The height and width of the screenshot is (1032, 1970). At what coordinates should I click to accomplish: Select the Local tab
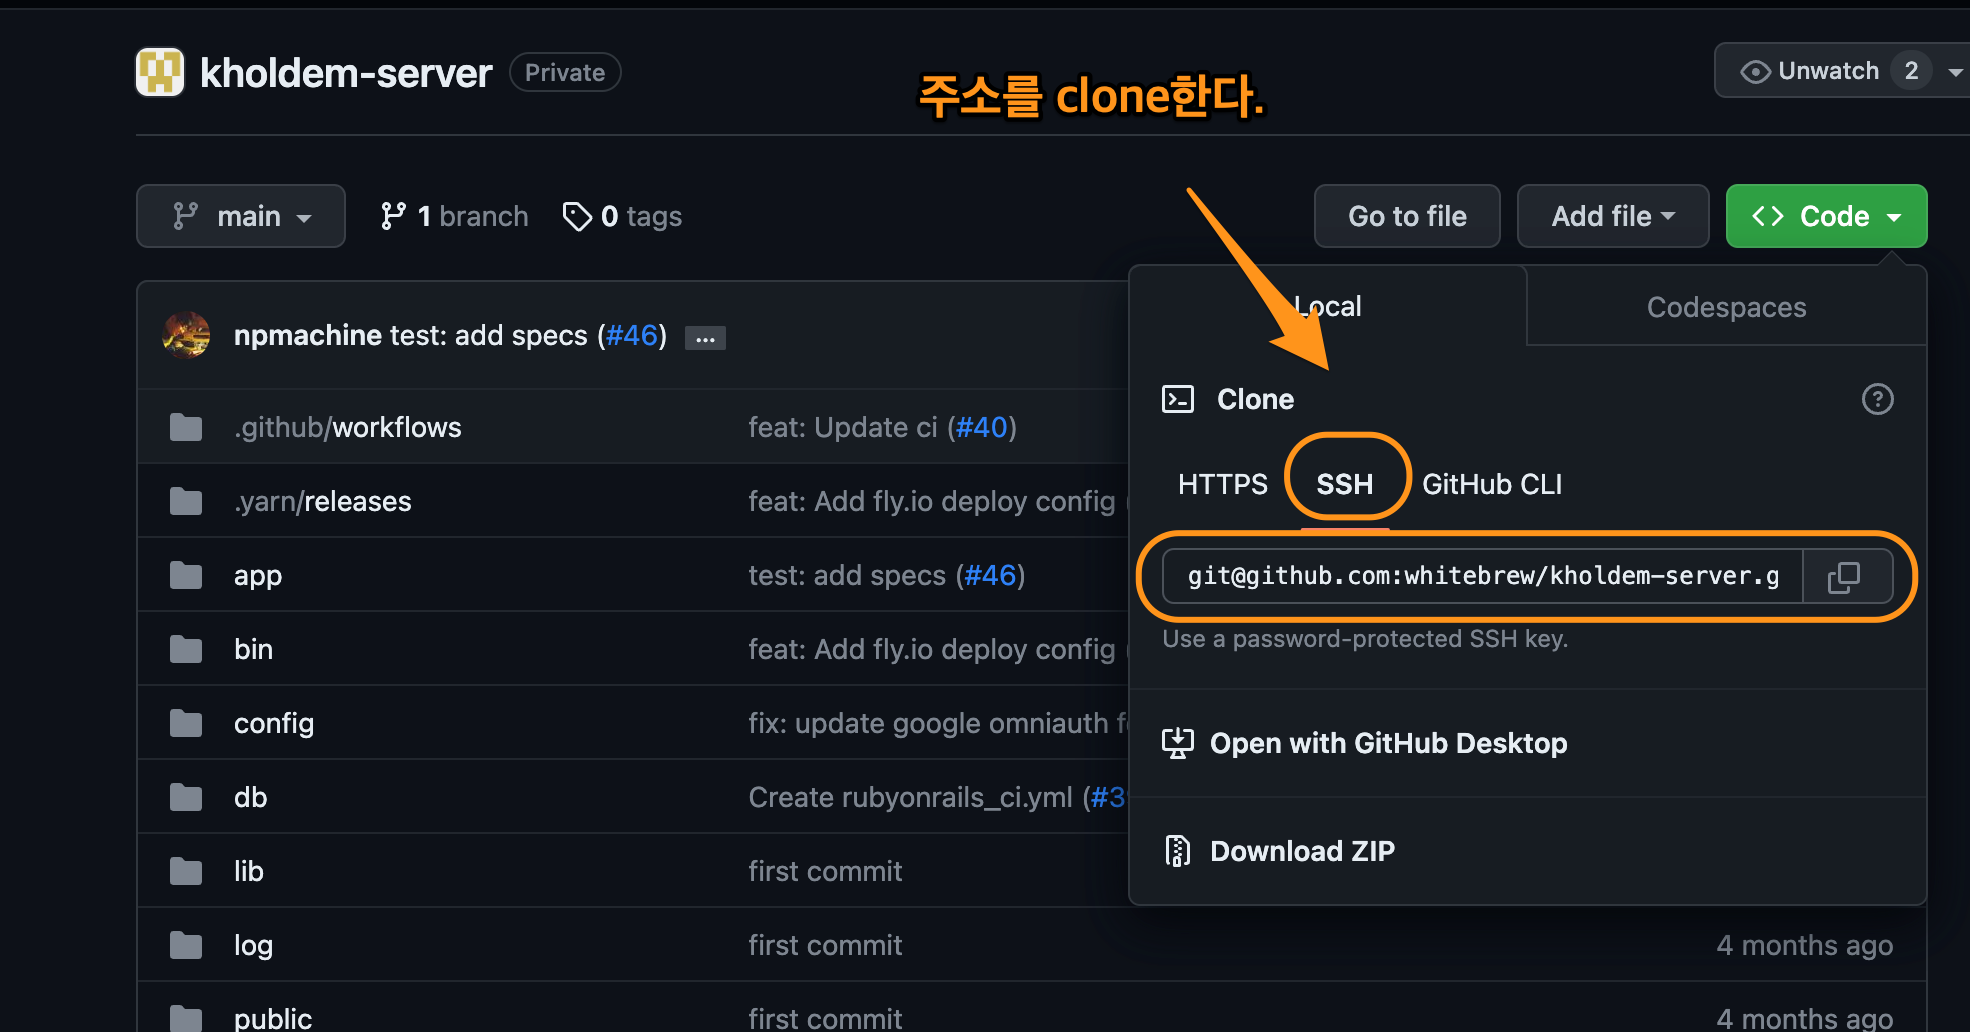(x=1327, y=306)
